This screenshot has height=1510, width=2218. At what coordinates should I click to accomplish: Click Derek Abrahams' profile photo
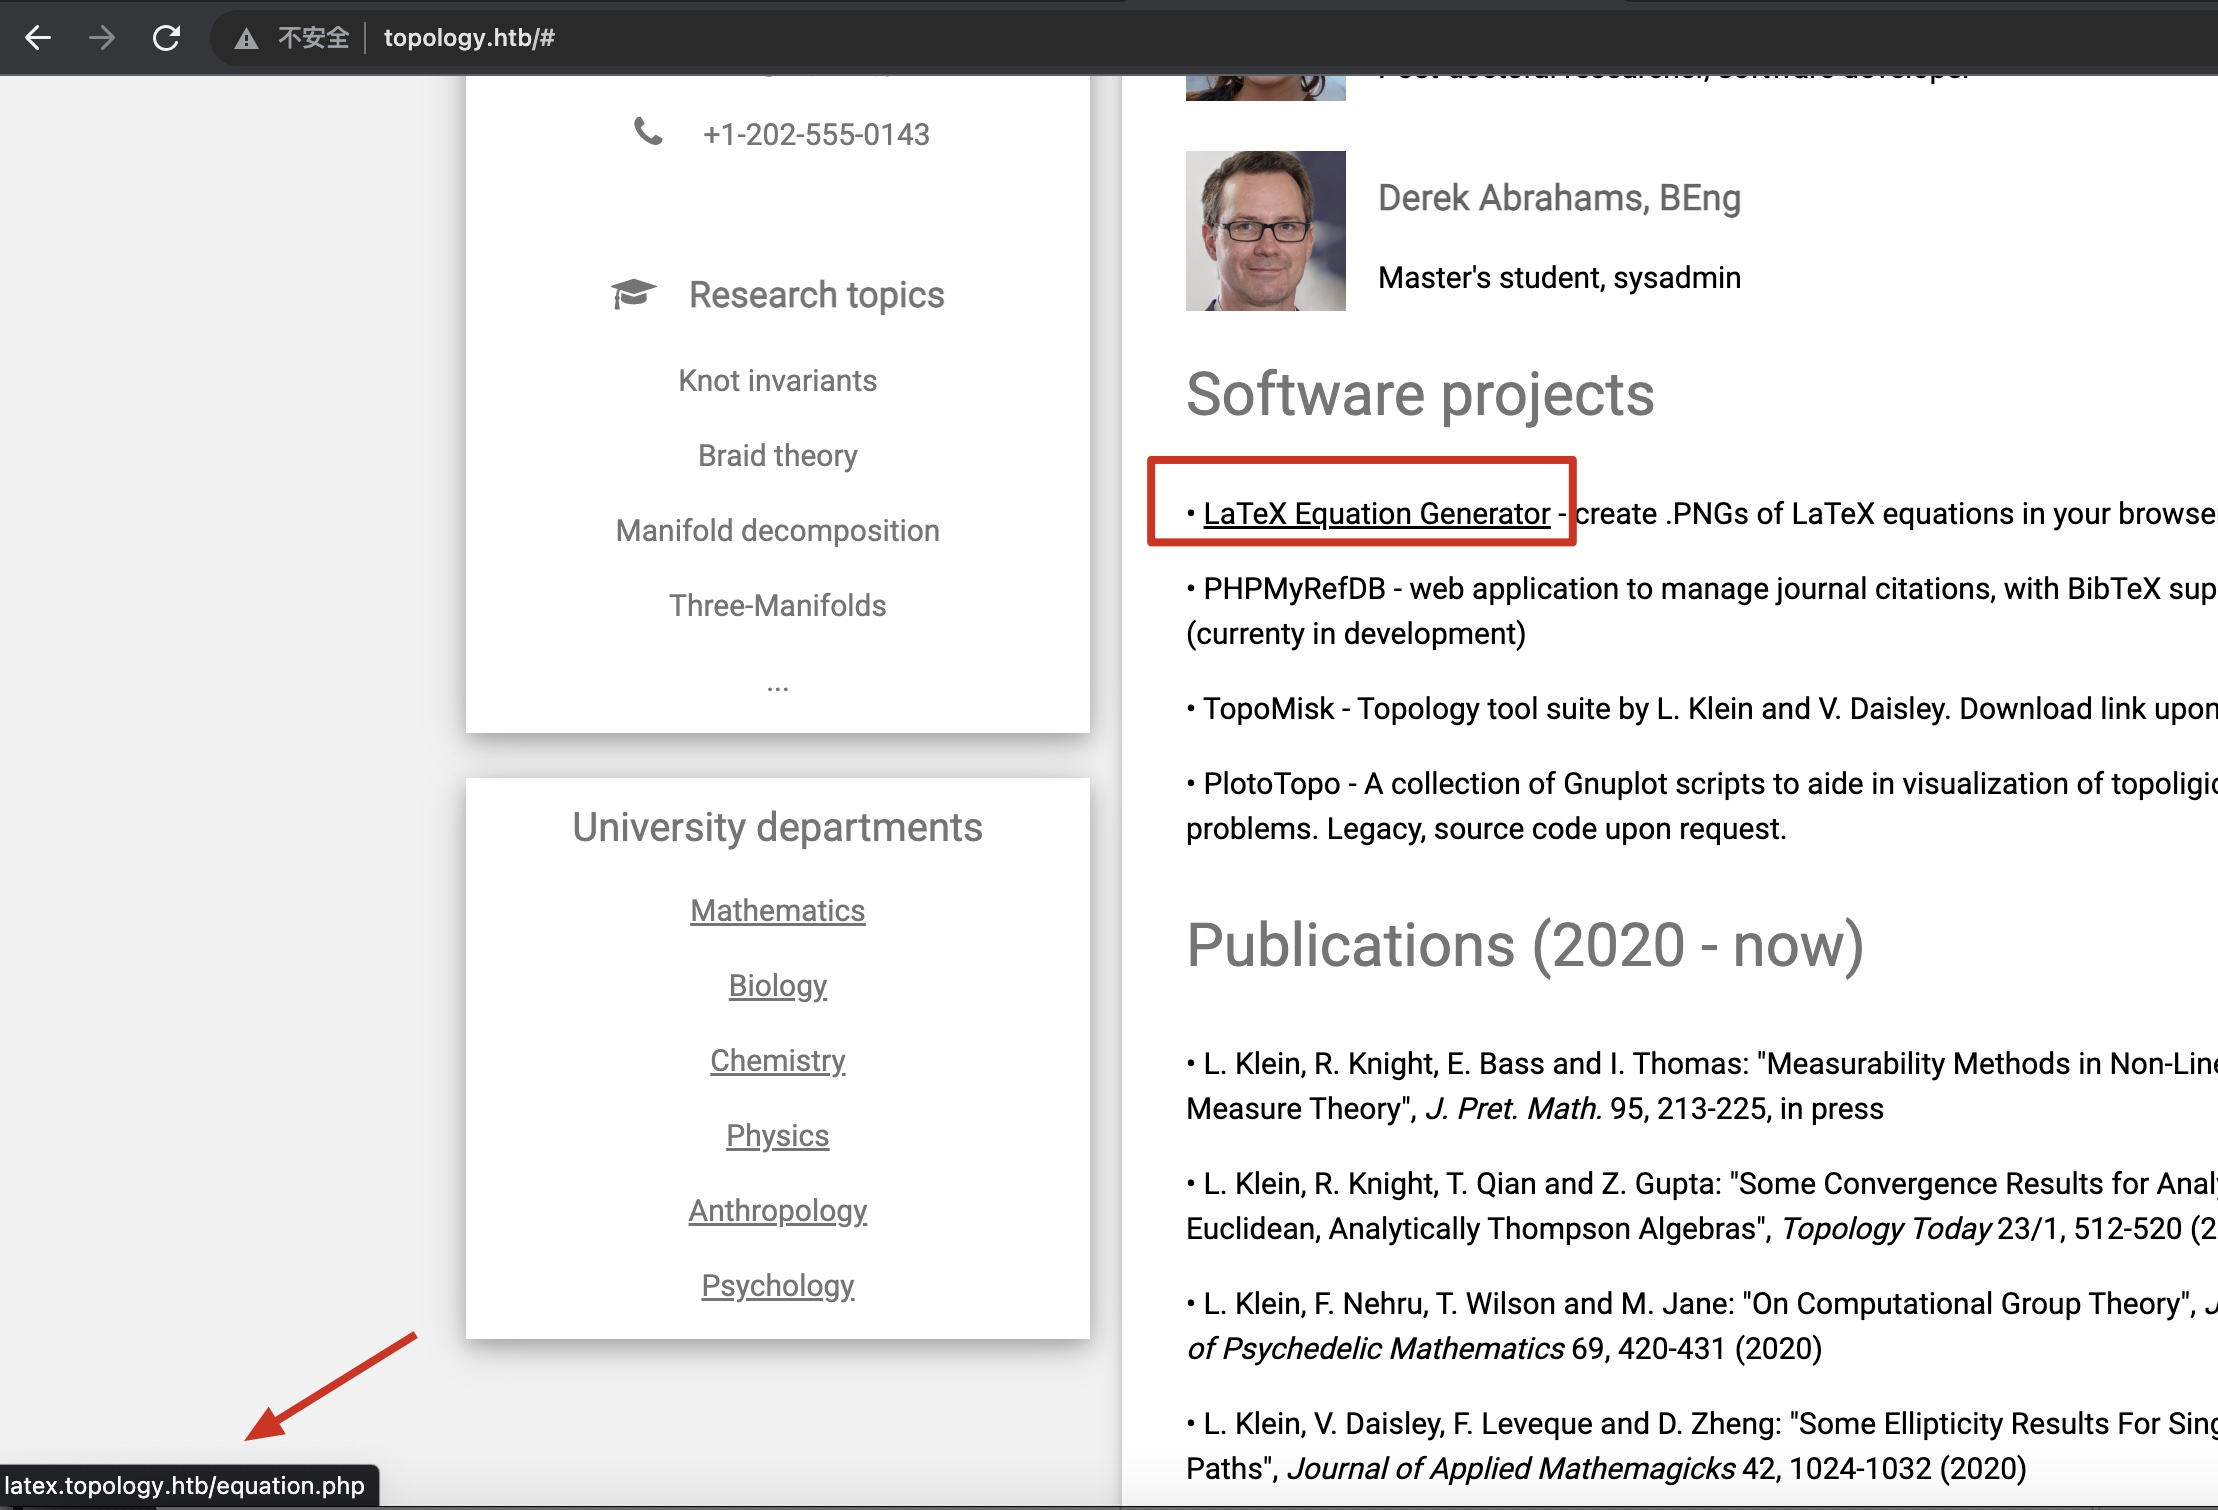click(x=1265, y=231)
